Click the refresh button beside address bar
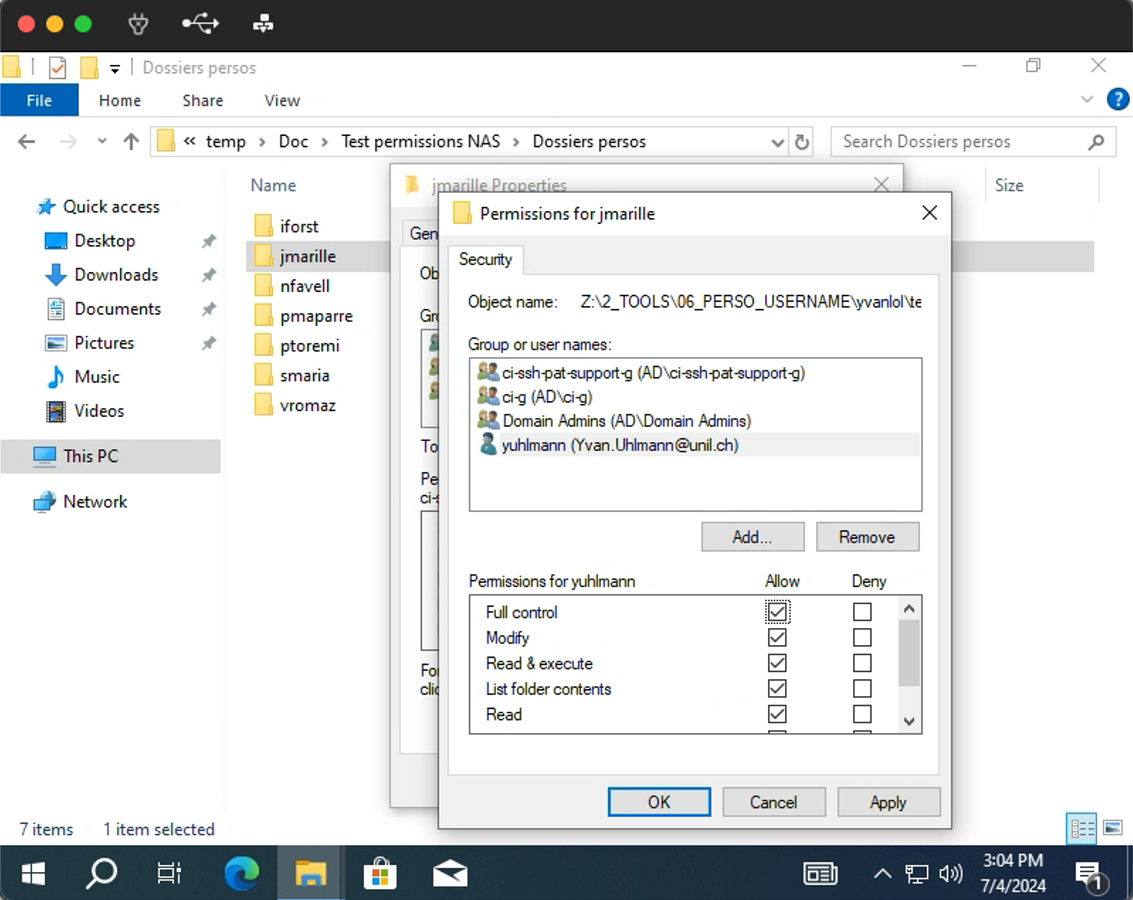The width and height of the screenshot is (1133, 900). (802, 142)
